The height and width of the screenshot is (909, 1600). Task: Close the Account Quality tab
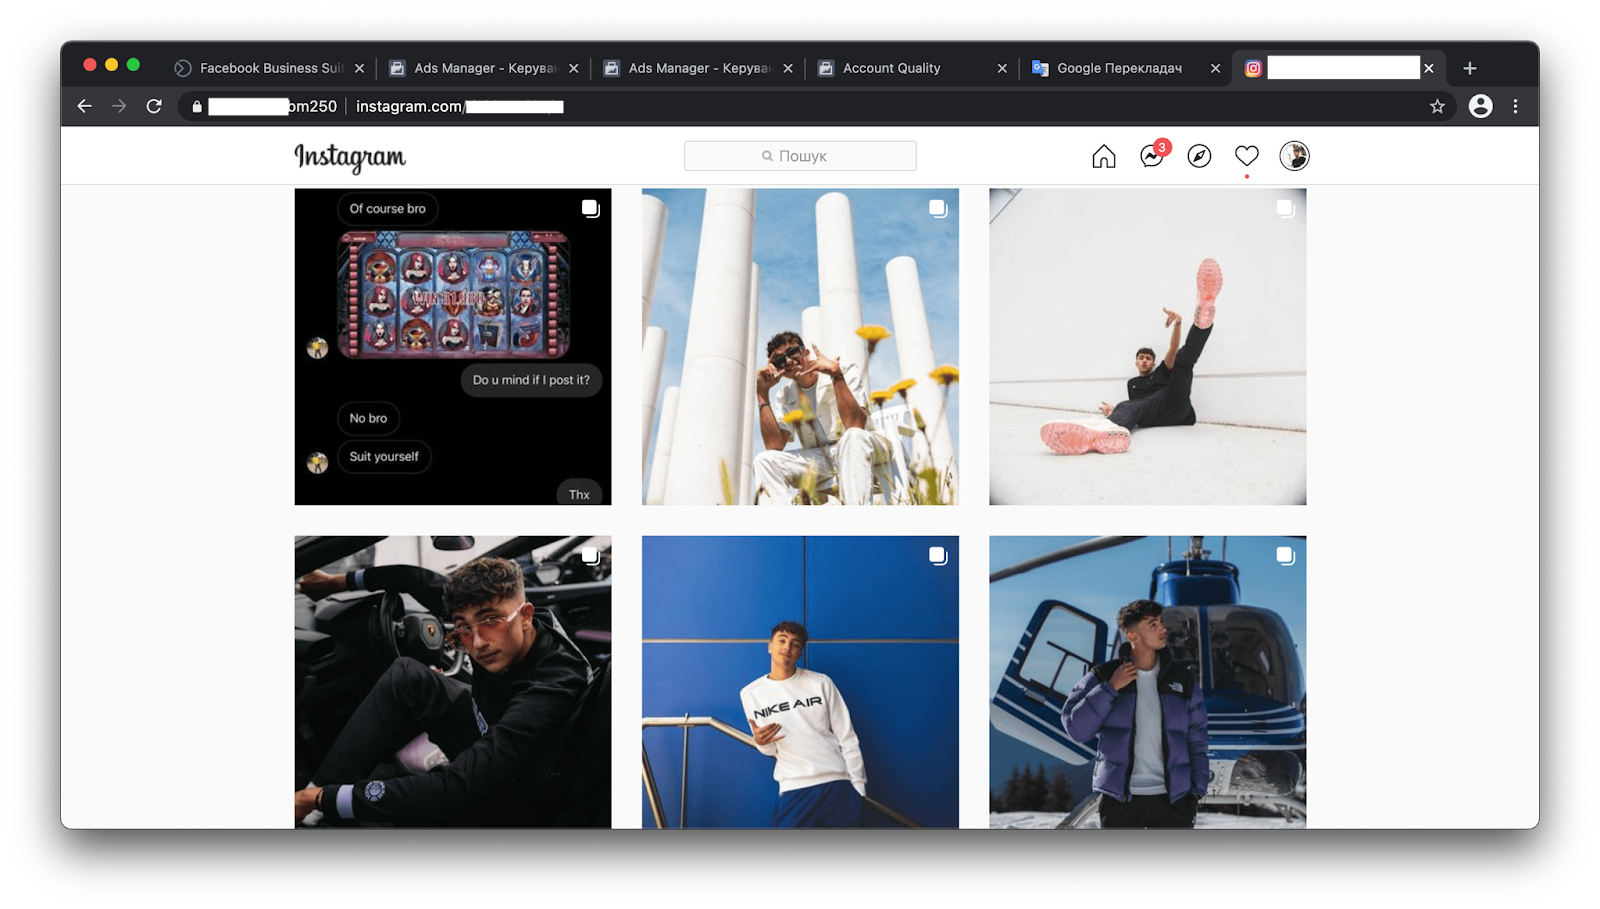1002,68
